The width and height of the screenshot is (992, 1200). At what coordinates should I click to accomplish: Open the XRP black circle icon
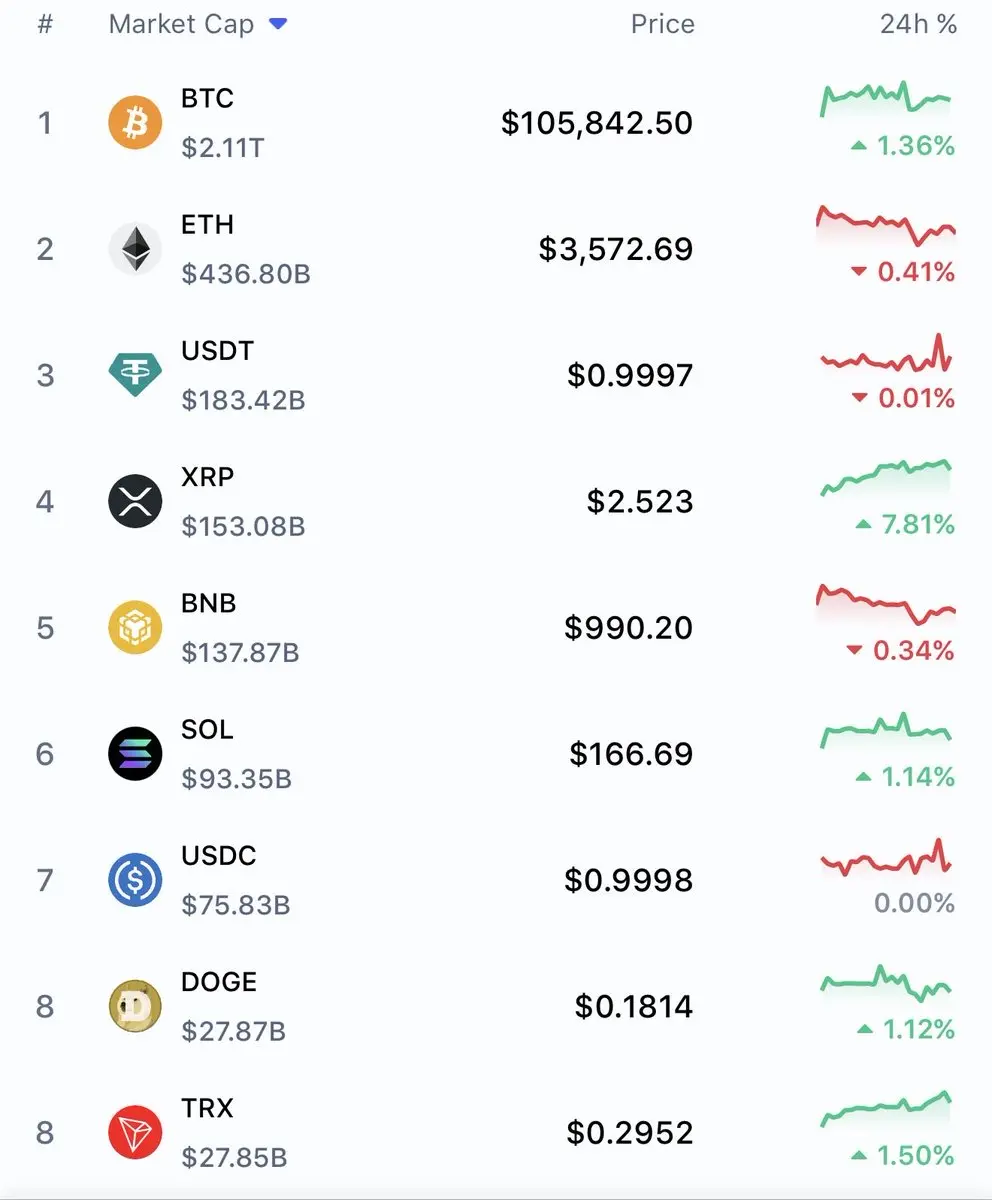coord(135,501)
